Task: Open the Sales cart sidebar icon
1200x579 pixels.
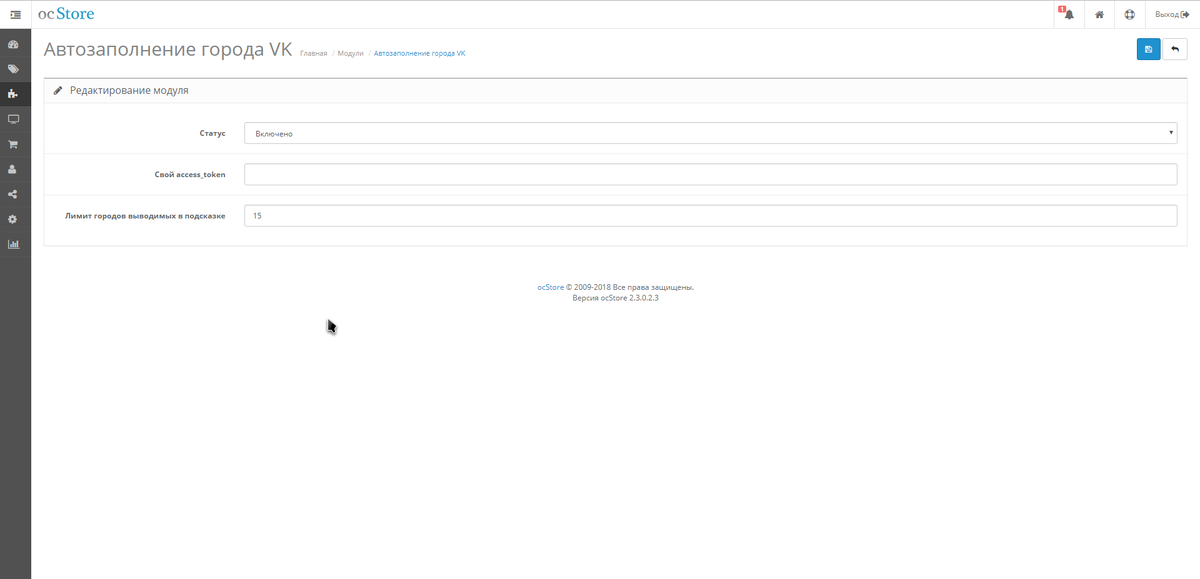Action: 13,144
